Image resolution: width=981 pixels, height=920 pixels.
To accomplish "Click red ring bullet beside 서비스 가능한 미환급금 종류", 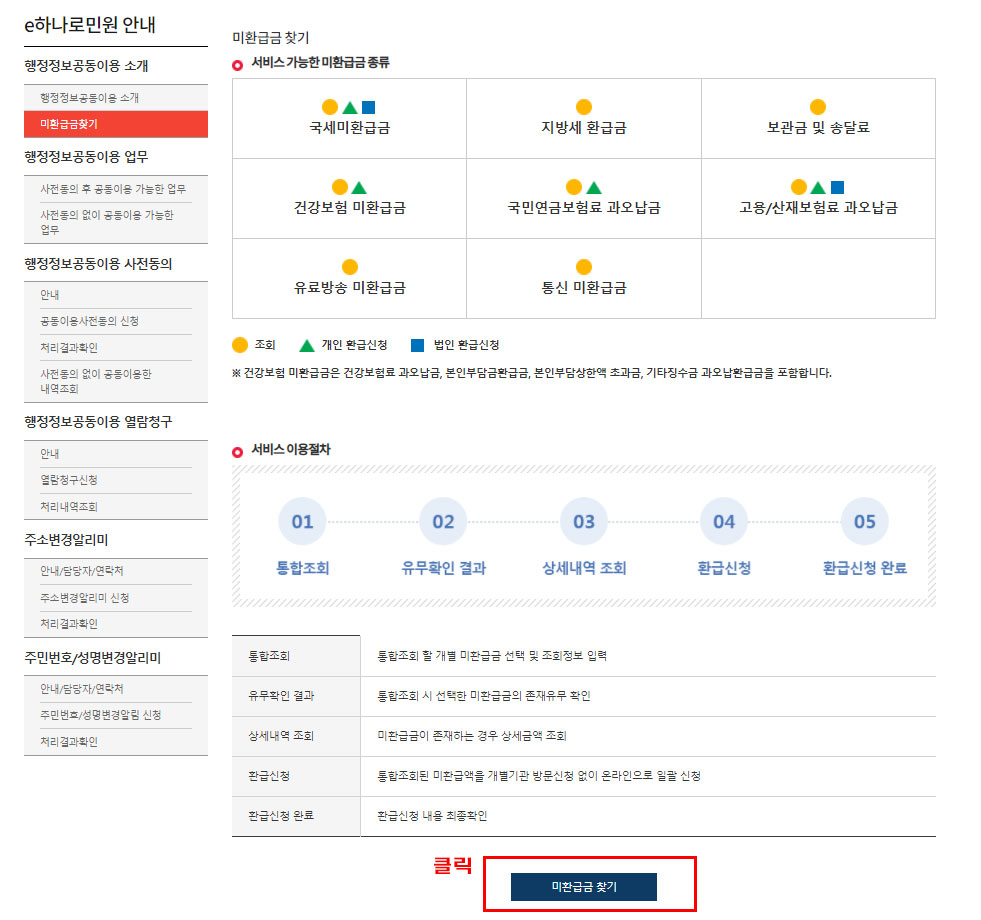I will tap(237, 65).
